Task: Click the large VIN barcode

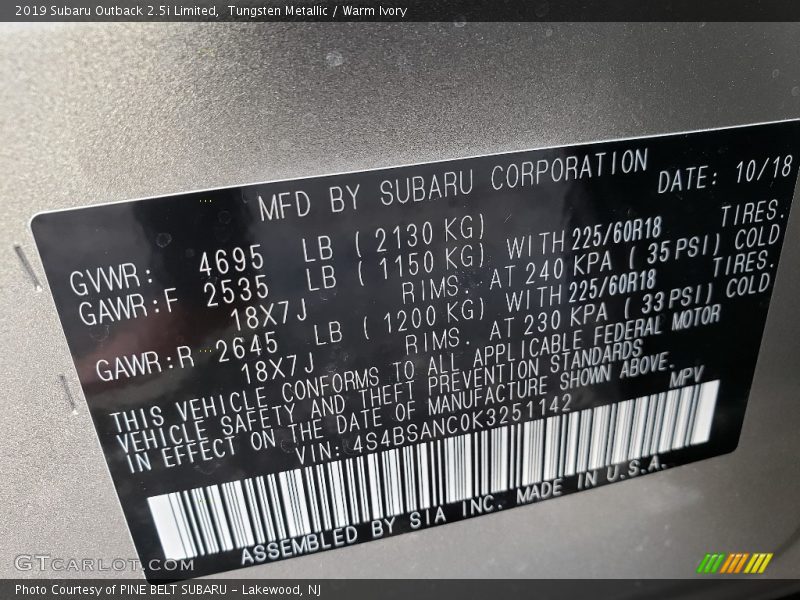Action: (434, 469)
